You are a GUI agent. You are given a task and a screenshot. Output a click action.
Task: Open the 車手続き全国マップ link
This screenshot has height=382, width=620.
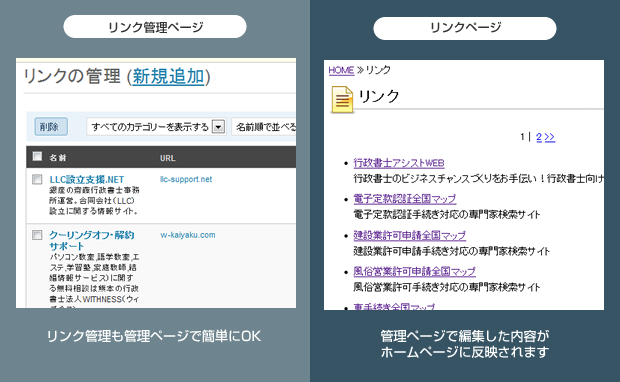pos(394,306)
